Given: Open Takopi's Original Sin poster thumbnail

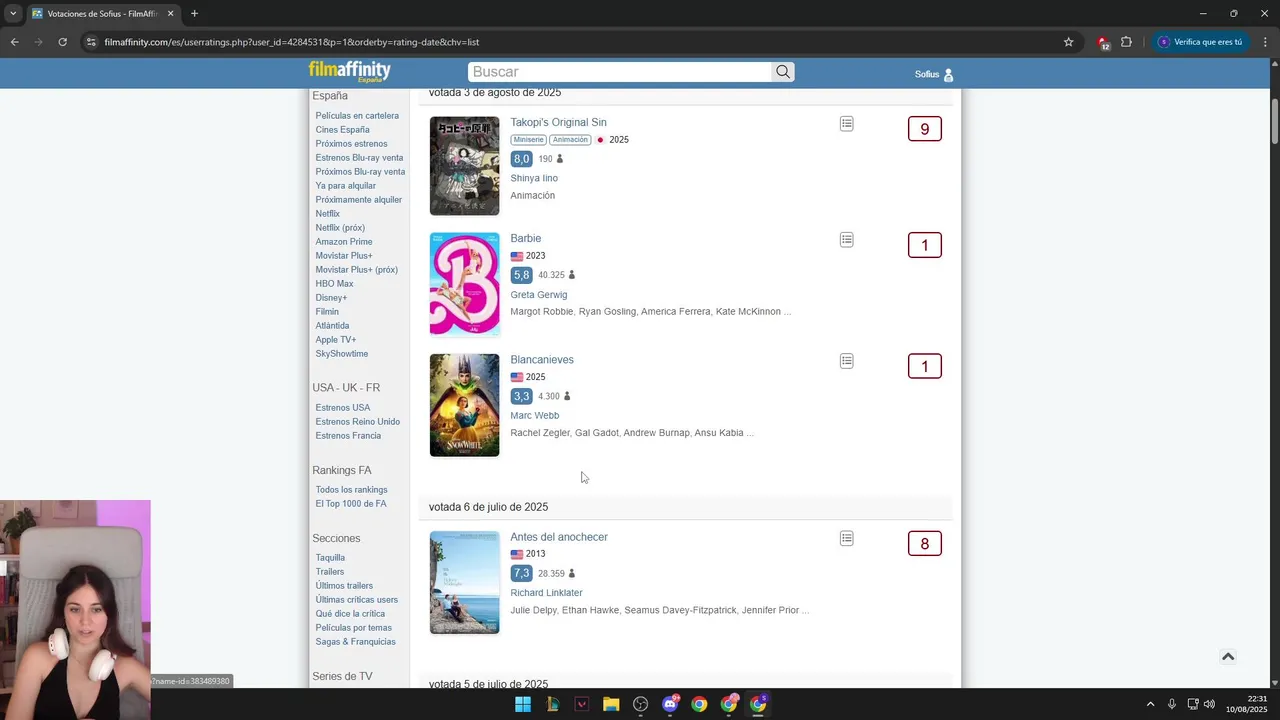Looking at the screenshot, I should [x=464, y=166].
